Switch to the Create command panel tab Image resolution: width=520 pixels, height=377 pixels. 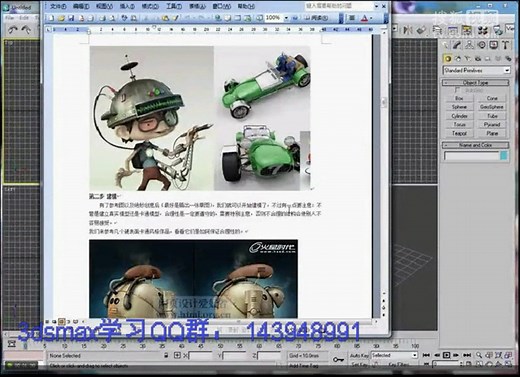[445, 45]
